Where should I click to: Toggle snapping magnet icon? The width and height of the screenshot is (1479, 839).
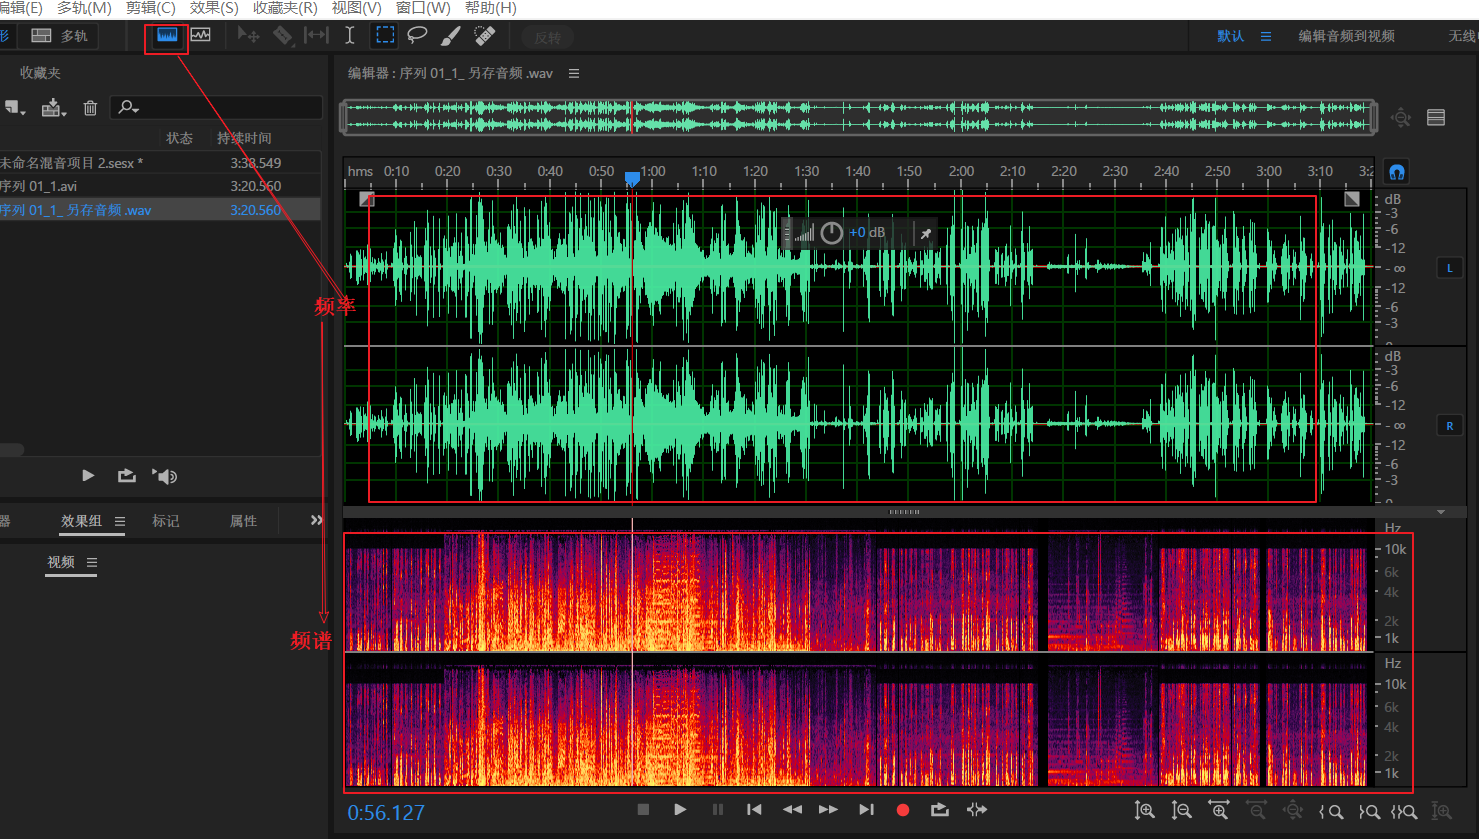pyautogui.click(x=1397, y=172)
